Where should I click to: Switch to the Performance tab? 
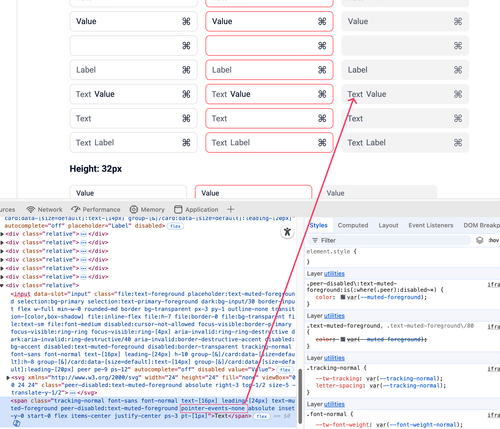click(96, 209)
